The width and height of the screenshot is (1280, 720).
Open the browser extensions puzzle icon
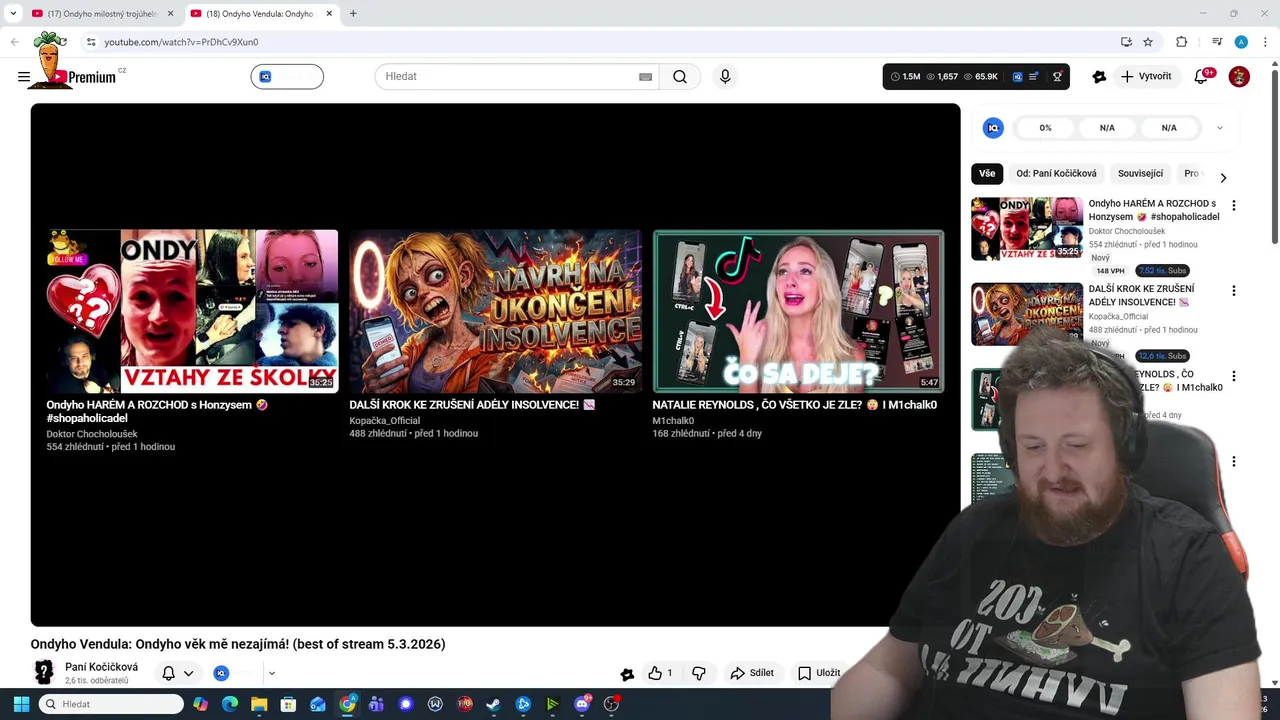(1181, 42)
